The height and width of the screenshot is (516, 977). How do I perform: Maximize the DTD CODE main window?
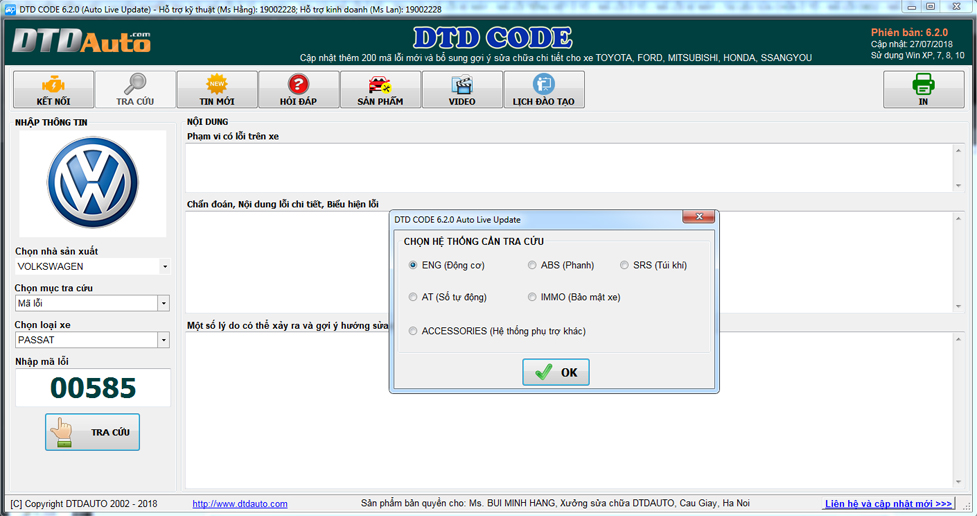(x=930, y=7)
